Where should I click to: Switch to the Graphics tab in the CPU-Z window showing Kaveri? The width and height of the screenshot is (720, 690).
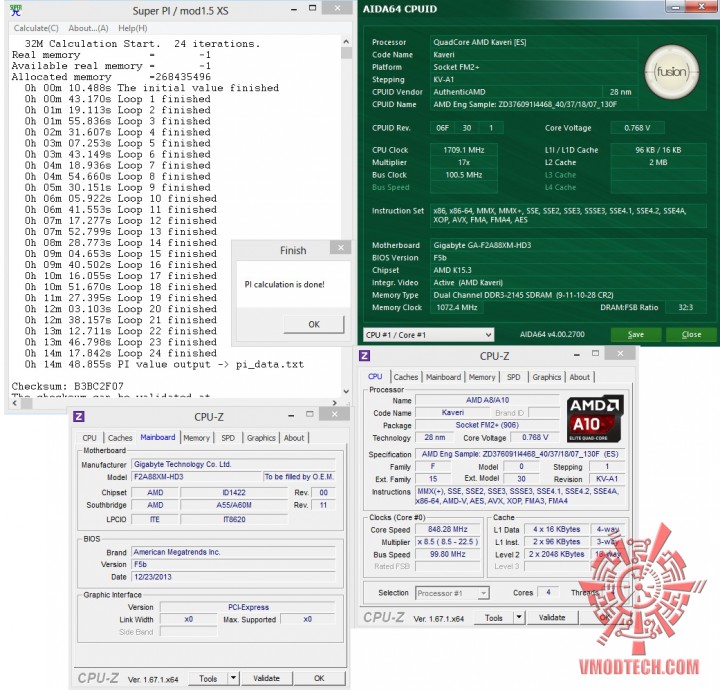(x=546, y=377)
